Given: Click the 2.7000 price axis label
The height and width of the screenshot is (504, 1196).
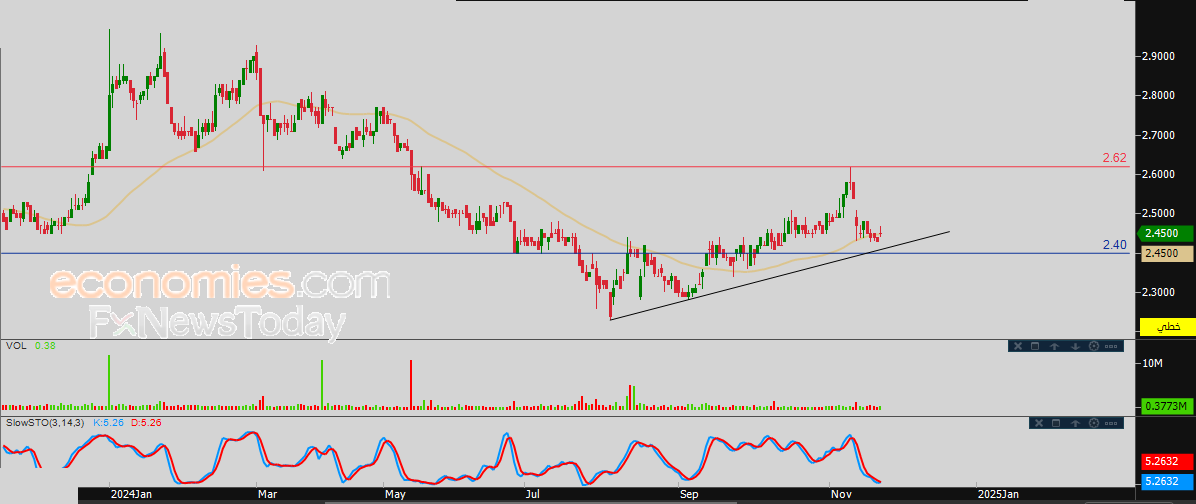Looking at the screenshot, I should (1158, 136).
